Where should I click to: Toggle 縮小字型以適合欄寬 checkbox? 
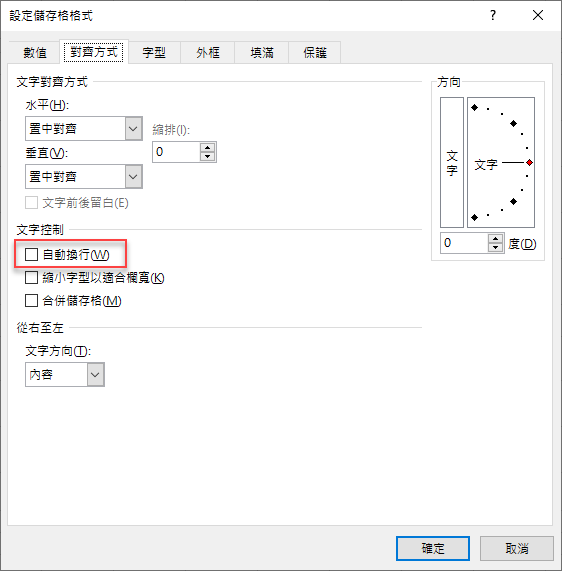pyautogui.click(x=31, y=278)
